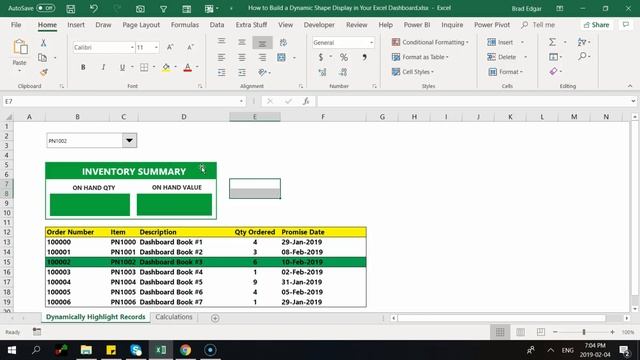Click the Clear eraser icon
Screen dimensions: 640x360
553,71
